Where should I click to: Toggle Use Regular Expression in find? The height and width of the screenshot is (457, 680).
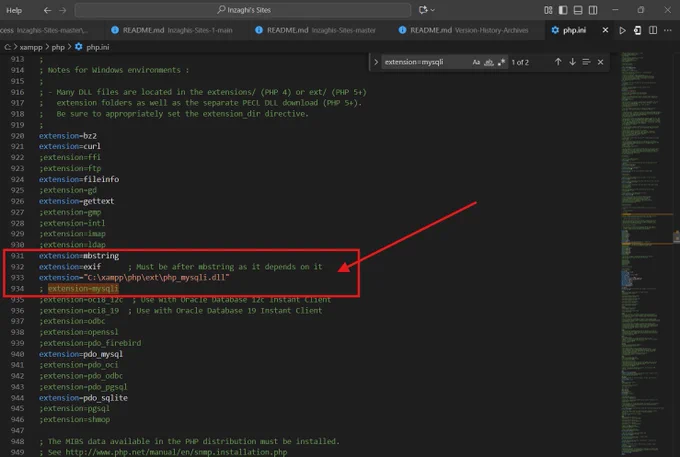501,62
